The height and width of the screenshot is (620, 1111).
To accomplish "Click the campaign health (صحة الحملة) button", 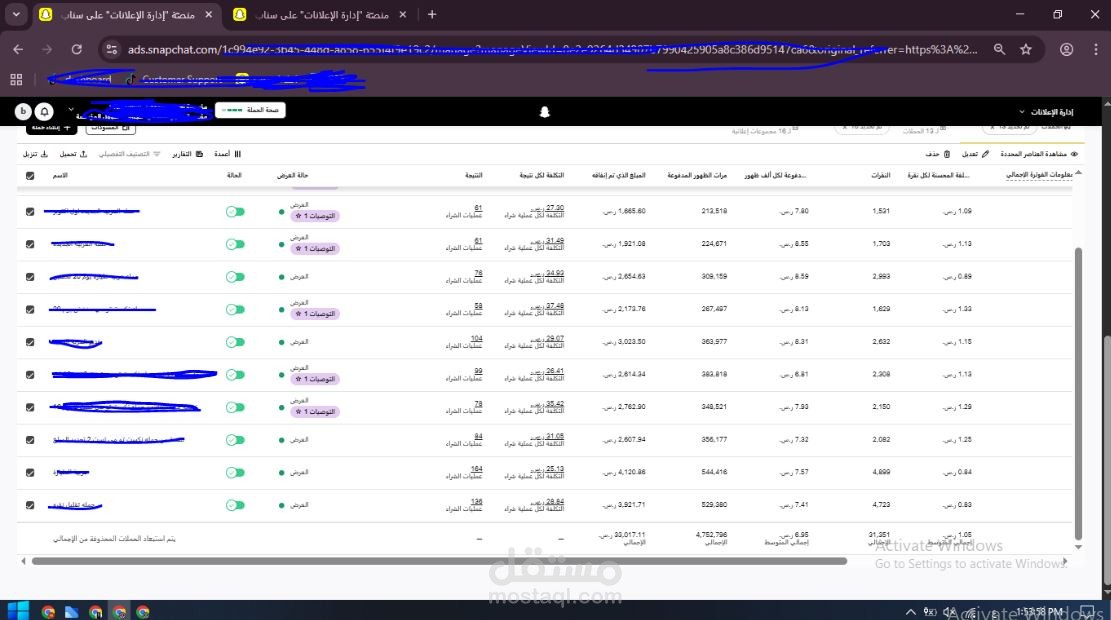I will click(250, 110).
